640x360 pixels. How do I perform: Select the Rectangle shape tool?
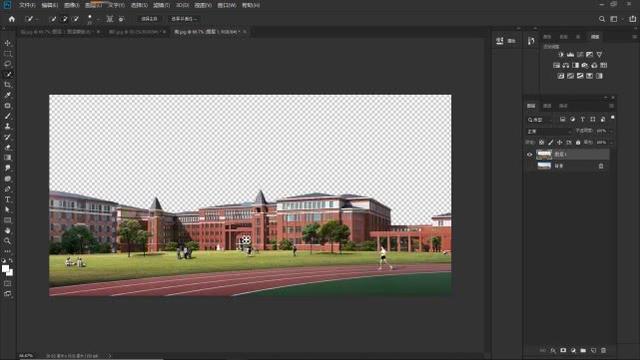(7, 220)
